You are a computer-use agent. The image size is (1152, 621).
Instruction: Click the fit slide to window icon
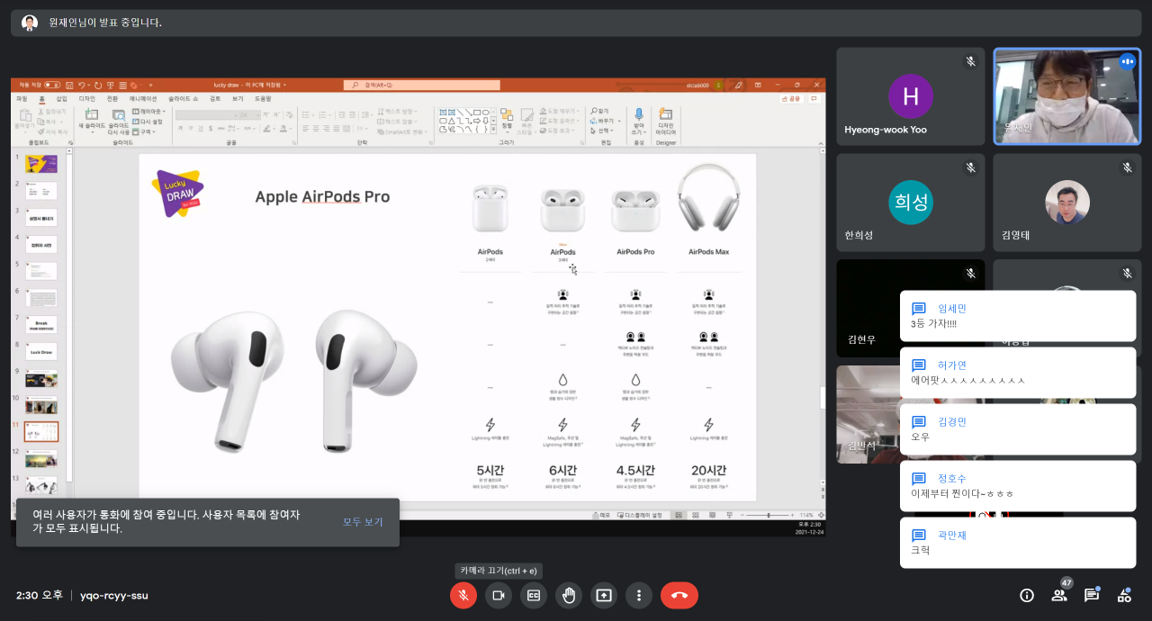pyautogui.click(x=821, y=515)
